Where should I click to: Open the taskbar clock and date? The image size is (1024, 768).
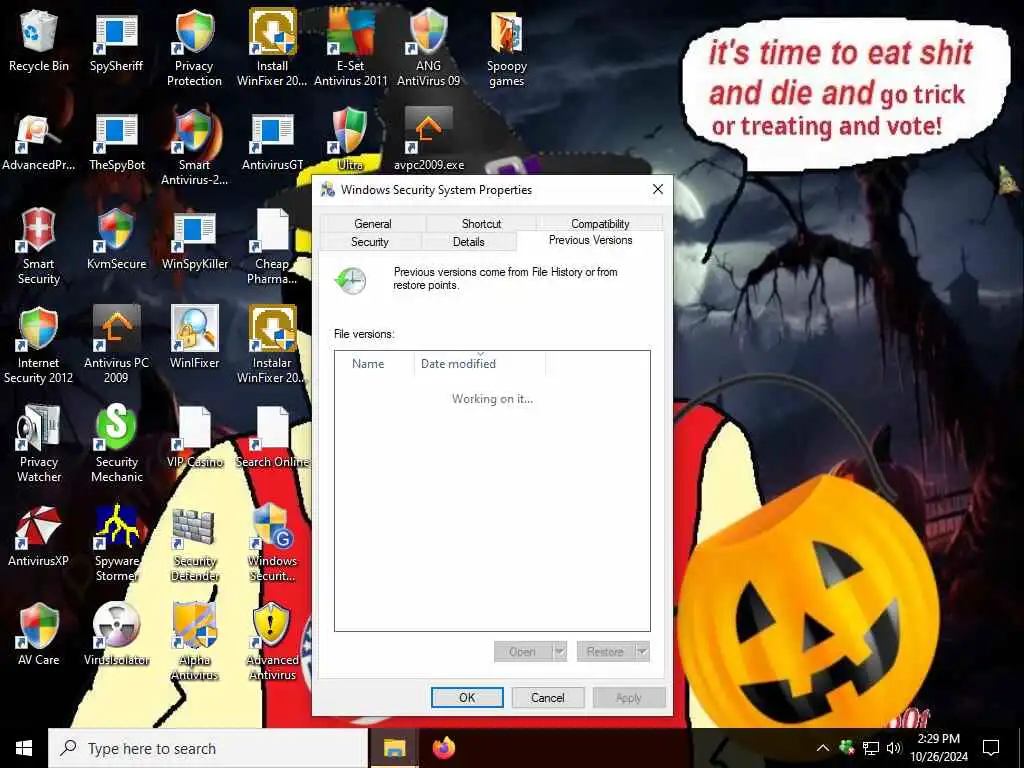click(x=938, y=748)
